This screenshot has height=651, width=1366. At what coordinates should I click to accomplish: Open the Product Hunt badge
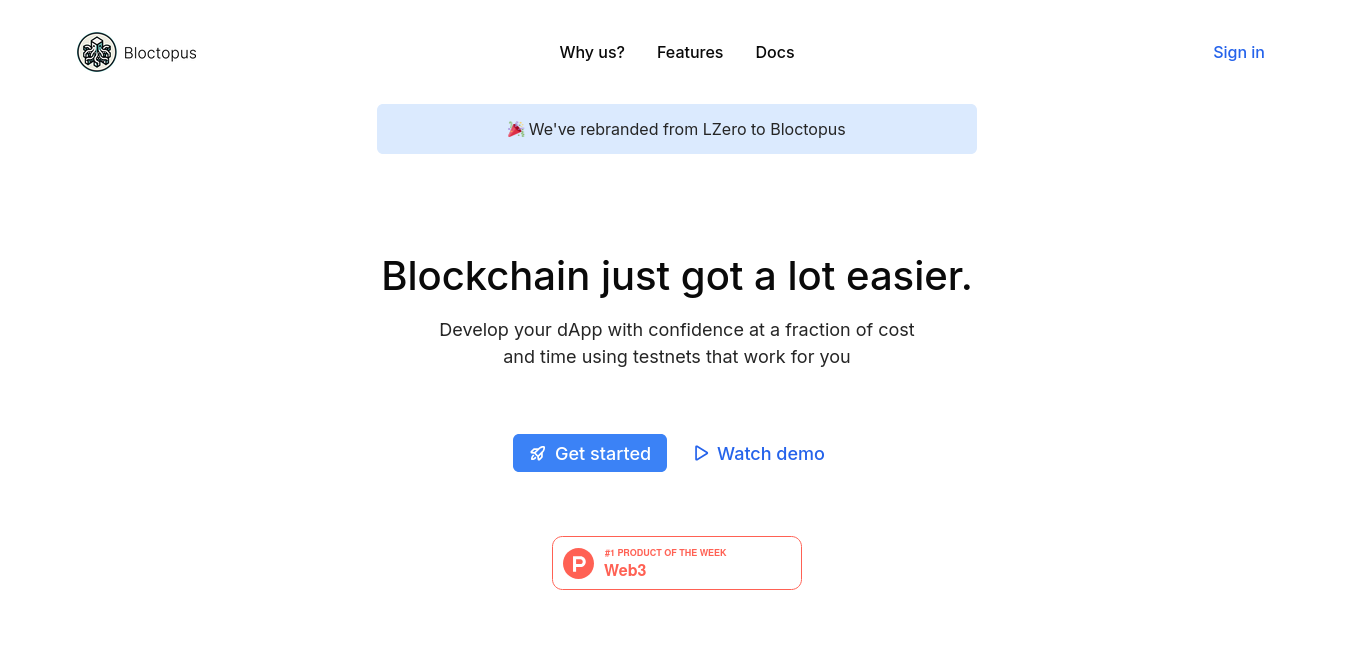[x=677, y=563]
